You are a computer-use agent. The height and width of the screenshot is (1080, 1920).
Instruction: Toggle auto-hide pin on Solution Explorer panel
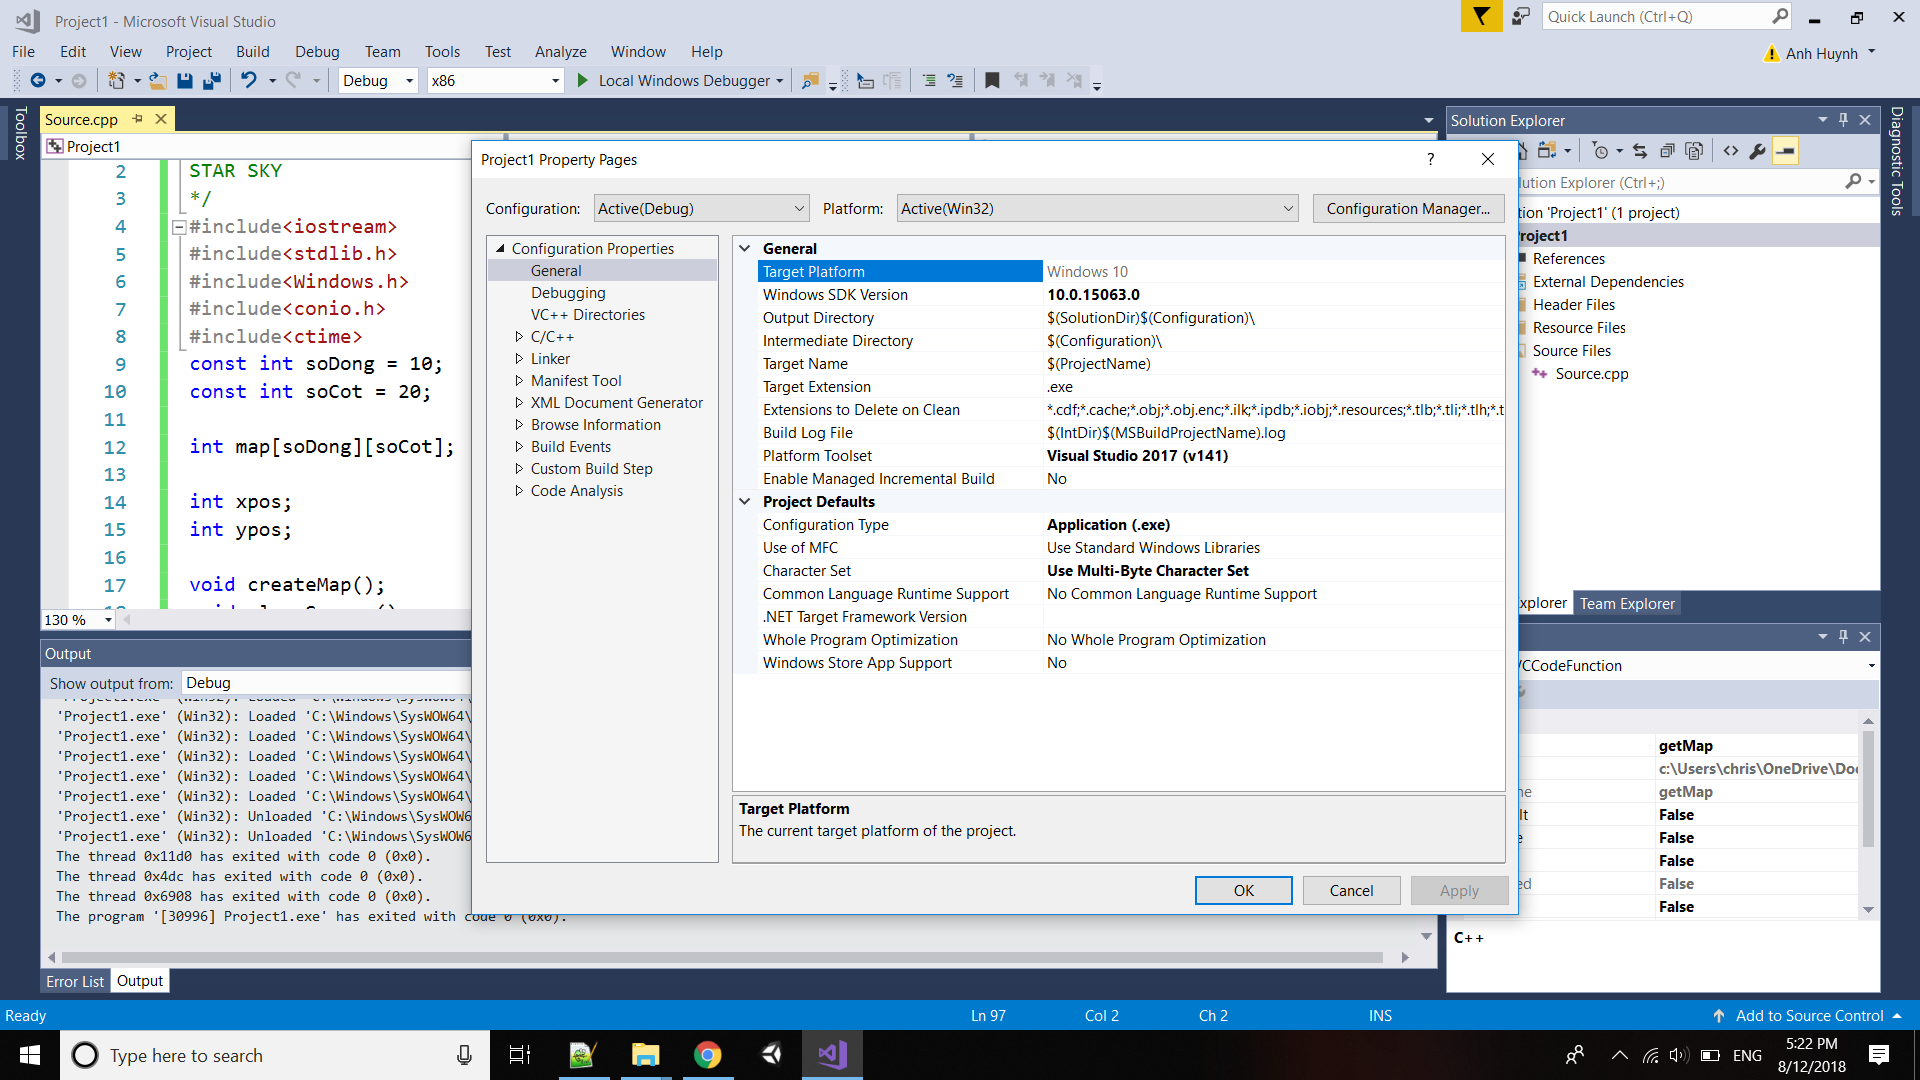(x=1843, y=120)
